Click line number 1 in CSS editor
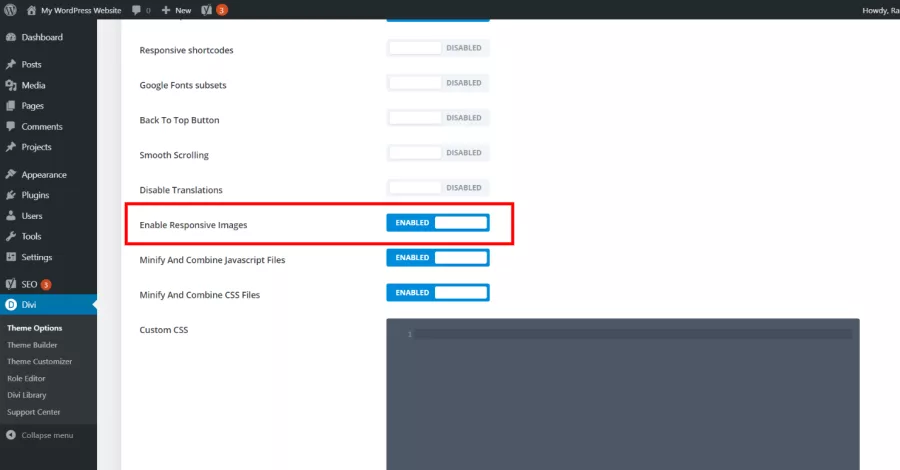900x470 pixels. (x=410, y=334)
